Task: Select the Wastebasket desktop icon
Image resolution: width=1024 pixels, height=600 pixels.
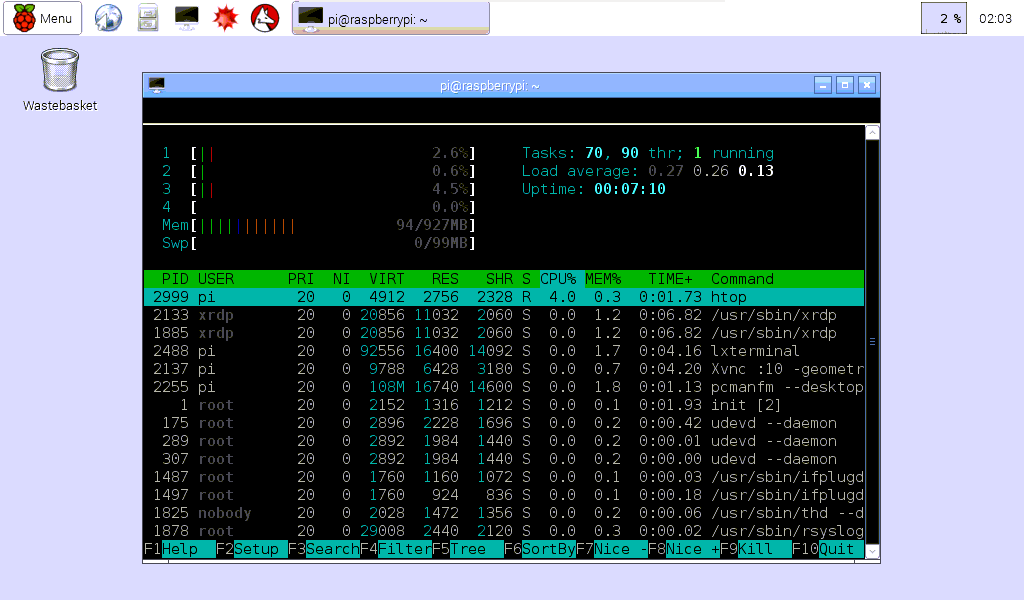Action: click(x=59, y=80)
